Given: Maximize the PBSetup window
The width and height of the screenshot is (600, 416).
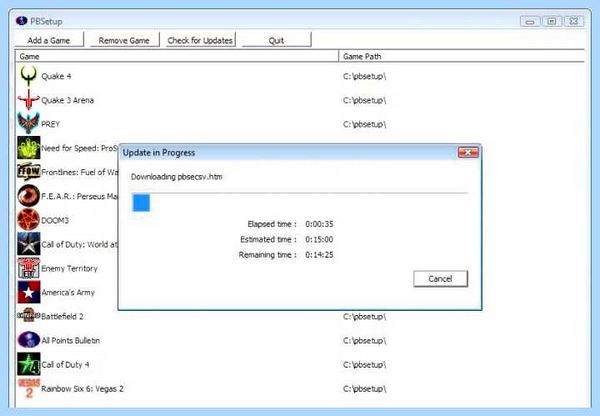Looking at the screenshot, I should coord(552,21).
